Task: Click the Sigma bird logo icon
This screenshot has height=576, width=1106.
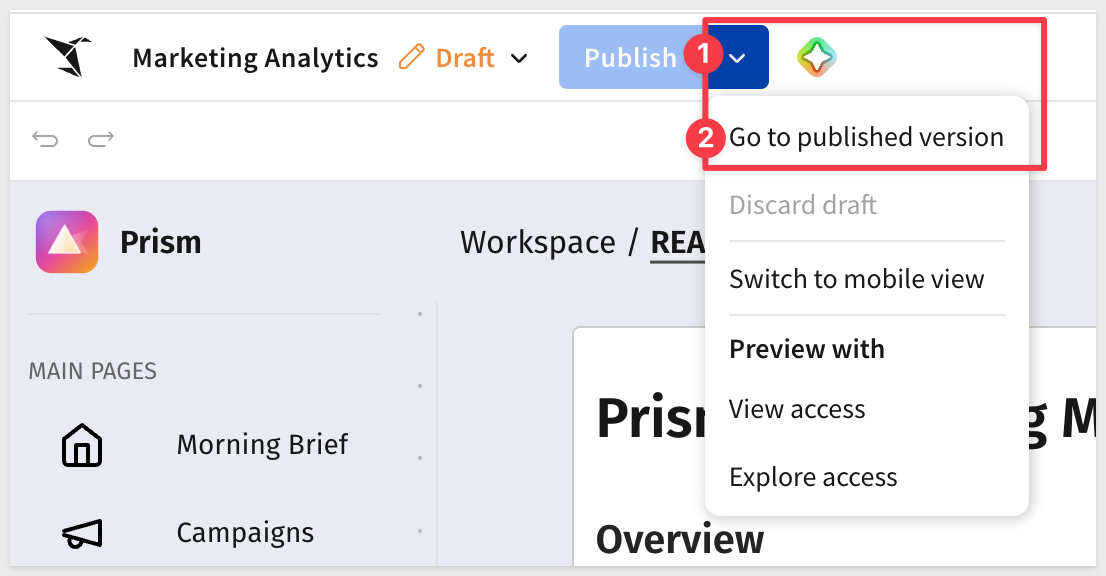Action: pos(68,56)
